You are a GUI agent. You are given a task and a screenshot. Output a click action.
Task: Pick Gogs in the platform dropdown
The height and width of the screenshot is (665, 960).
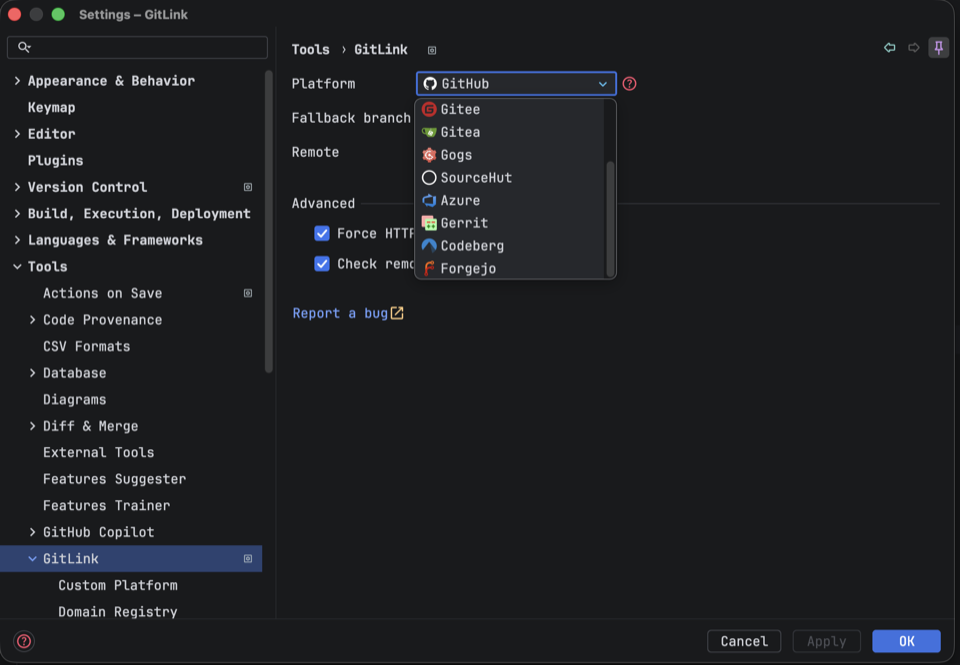tap(512, 155)
